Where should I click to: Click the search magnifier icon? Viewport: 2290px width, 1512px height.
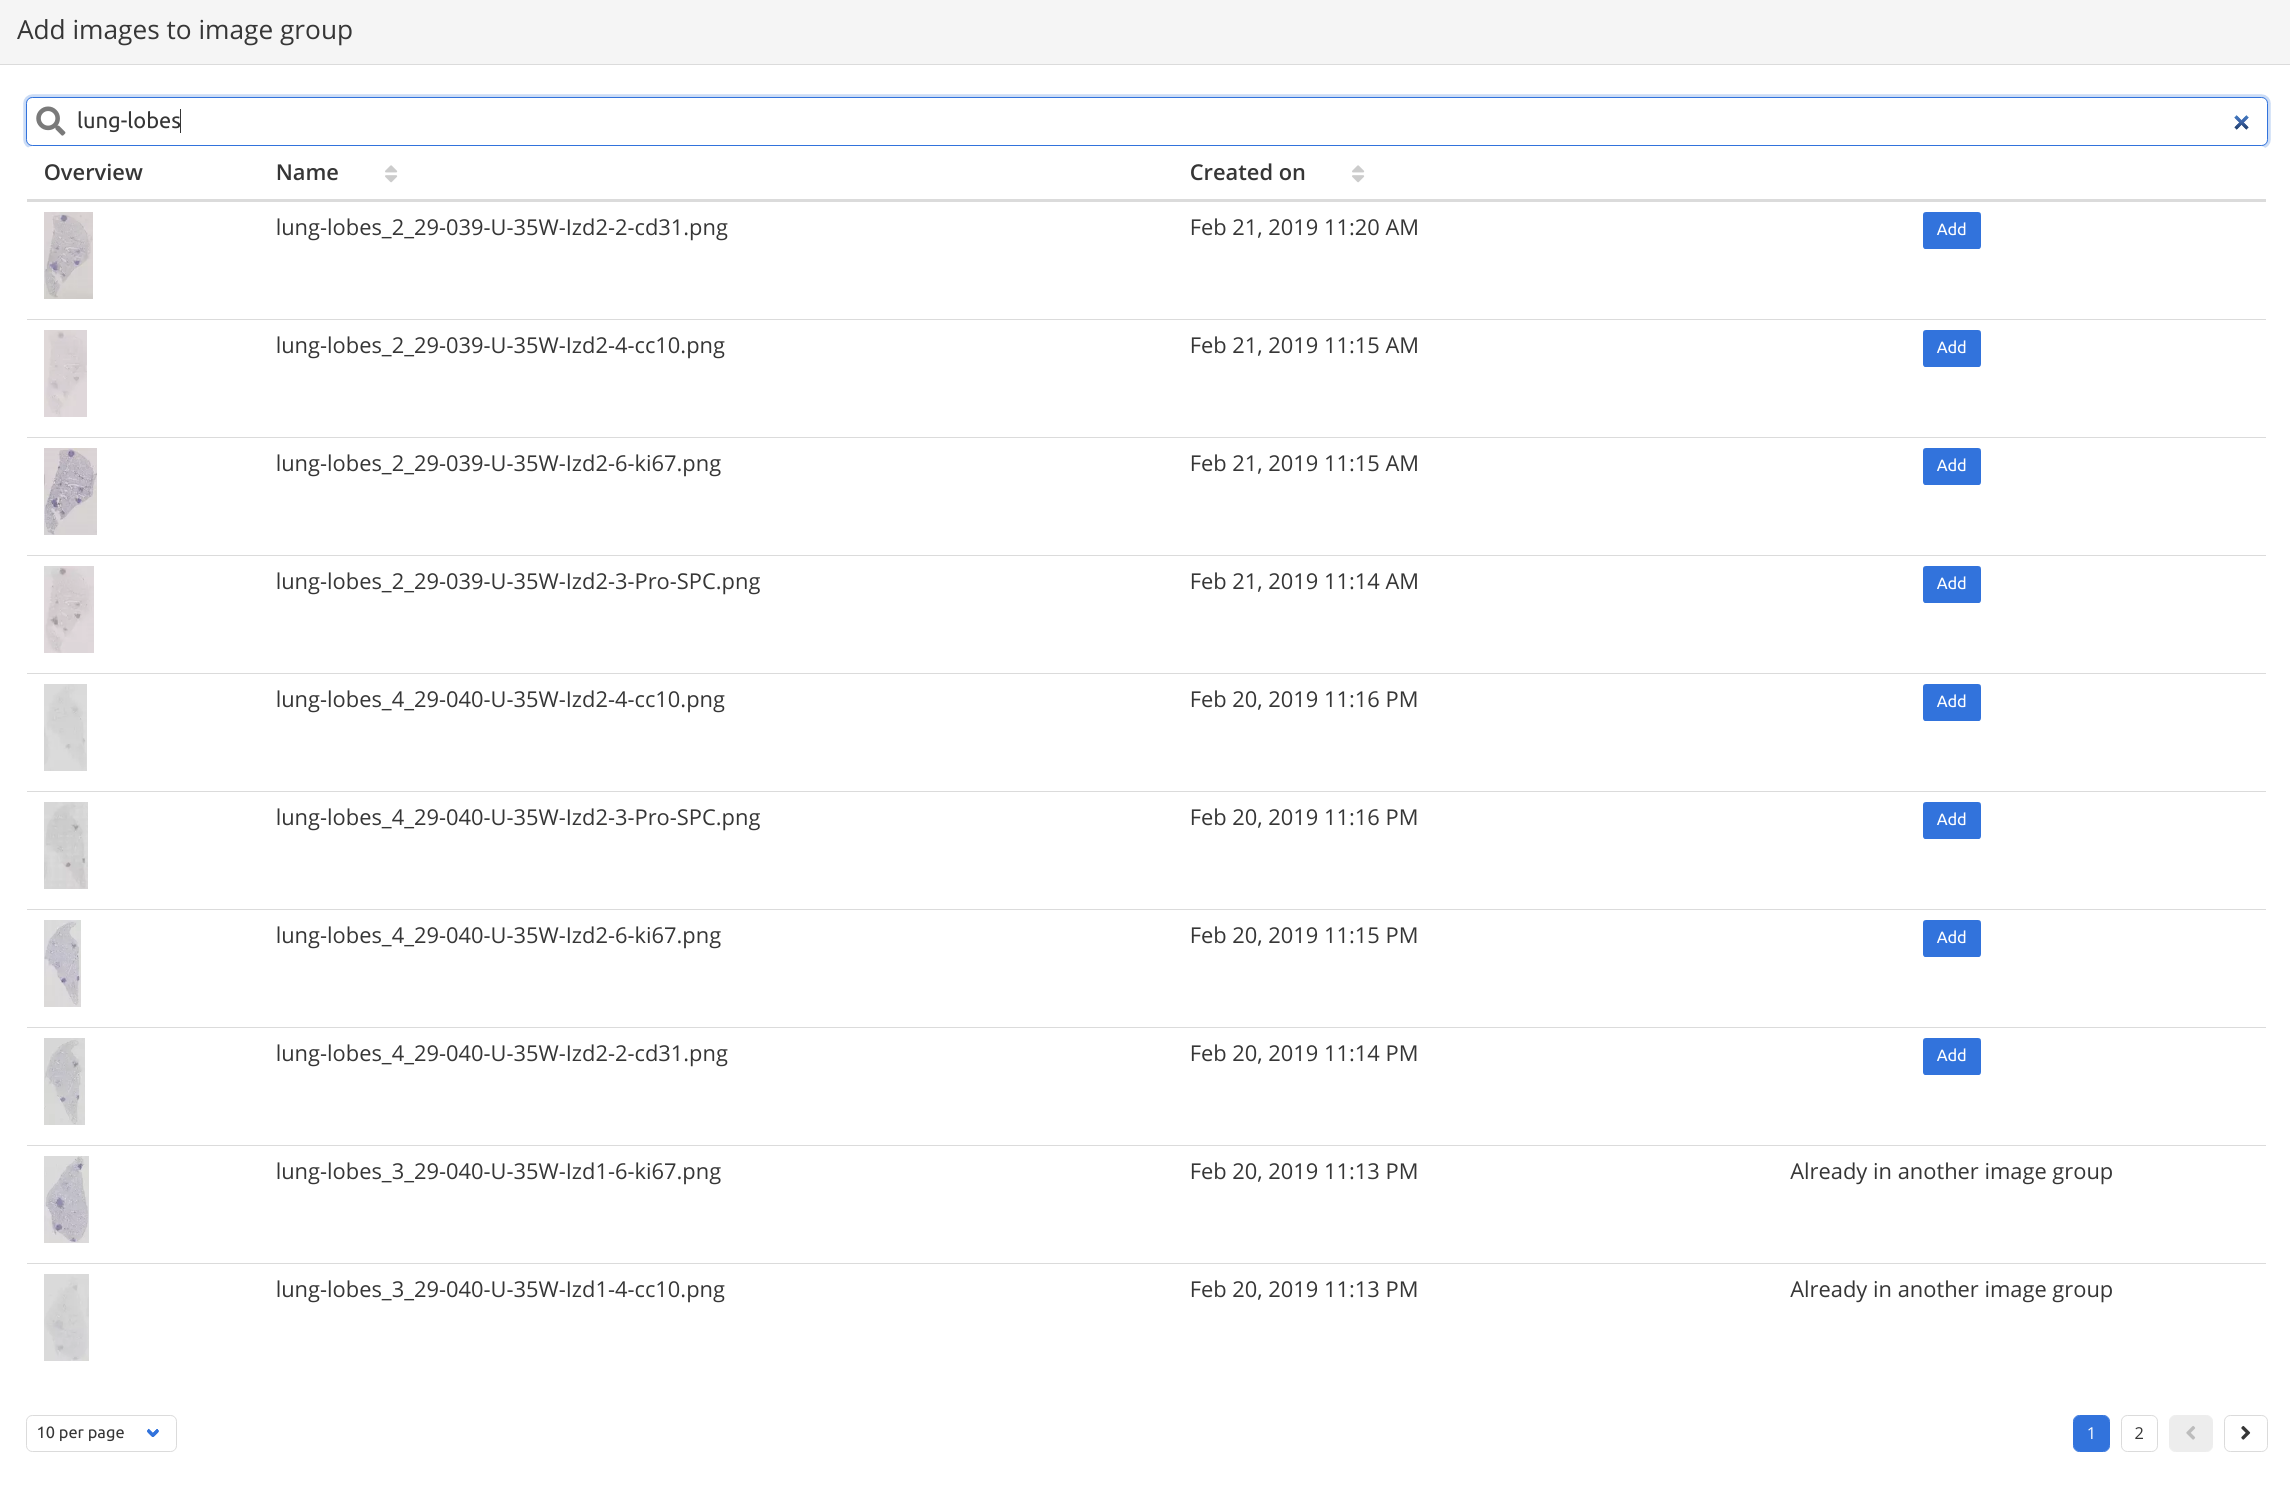click(x=50, y=121)
